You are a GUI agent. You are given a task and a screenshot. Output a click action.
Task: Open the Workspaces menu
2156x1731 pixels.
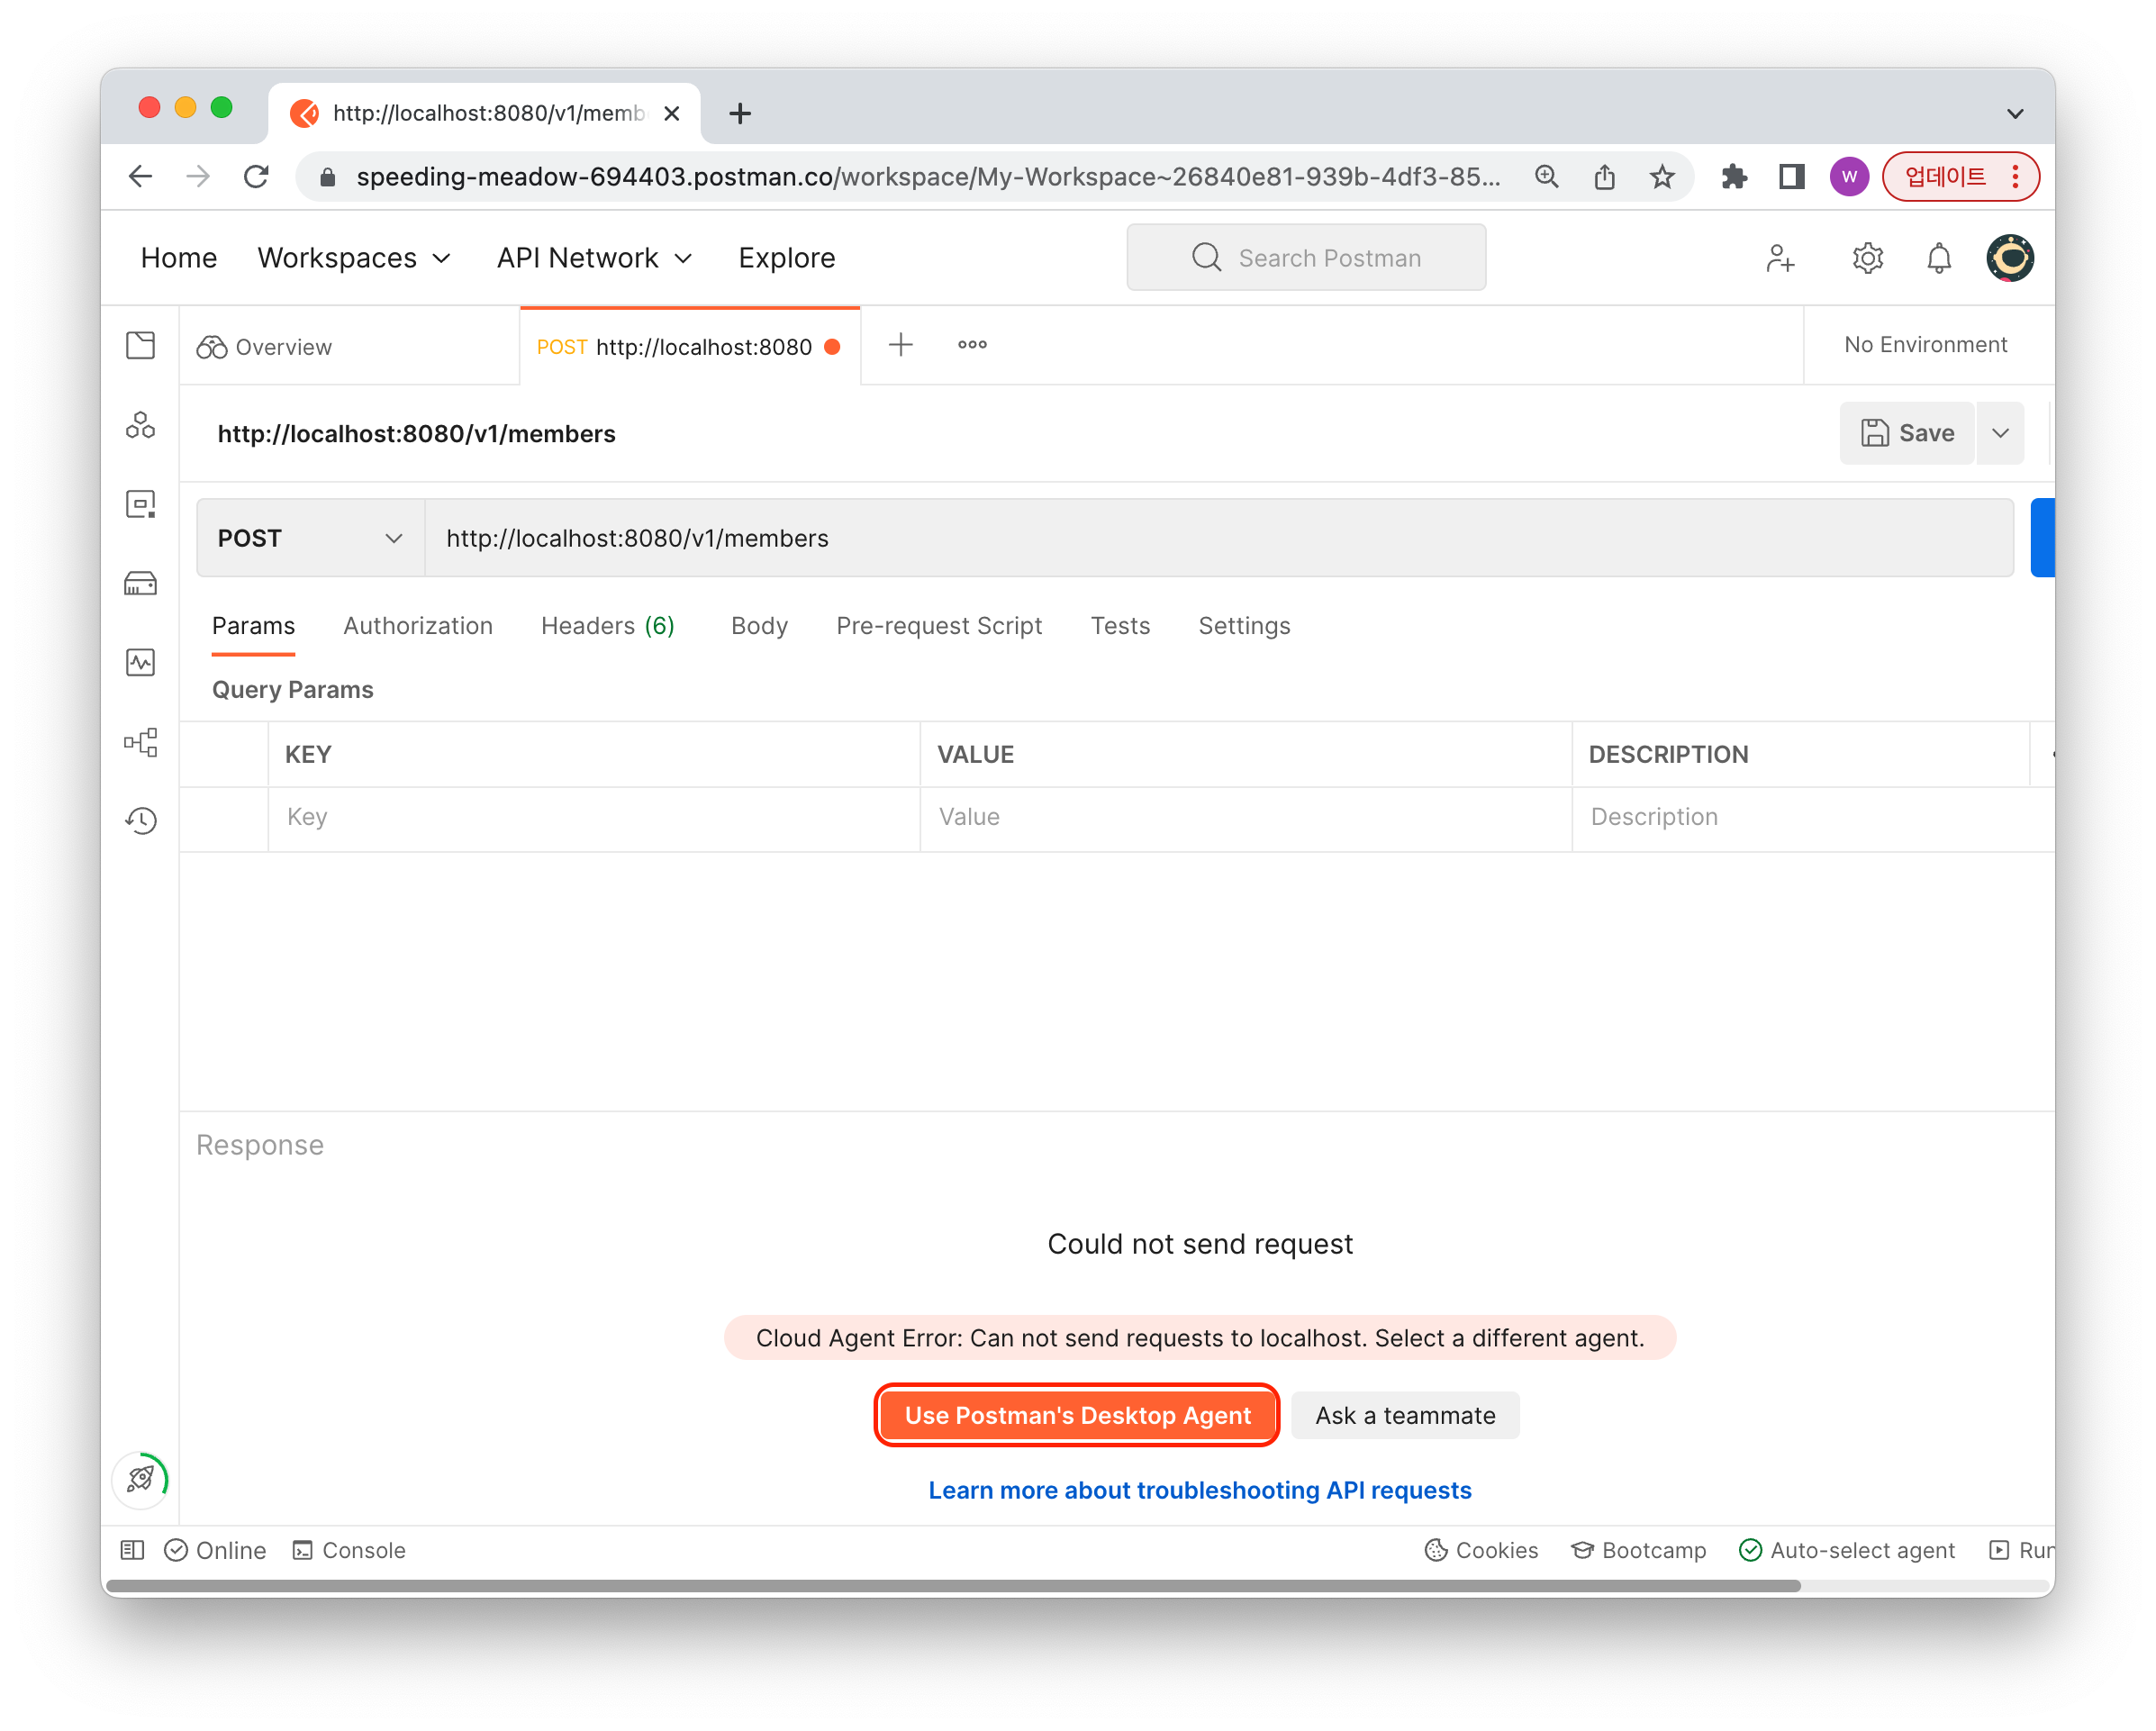click(x=354, y=258)
